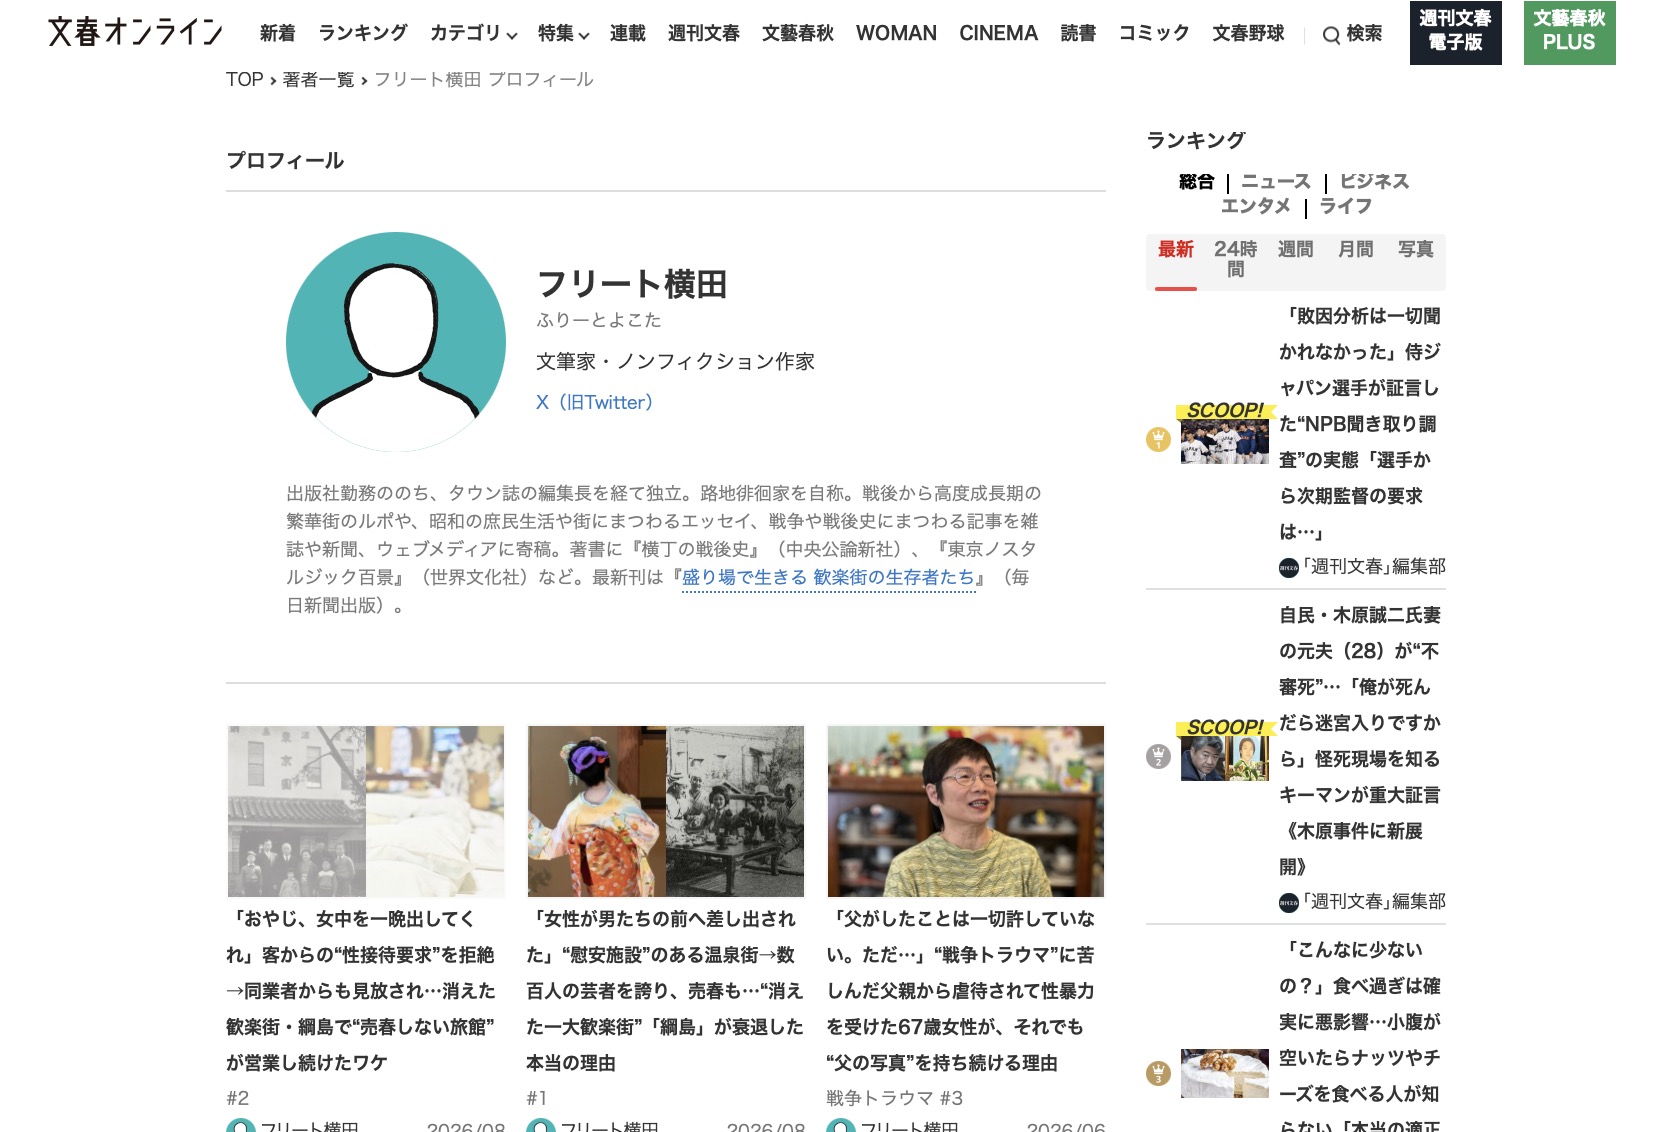Open the 綱島 旅館 article thumbnail
The width and height of the screenshot is (1670, 1132).
pos(366,811)
